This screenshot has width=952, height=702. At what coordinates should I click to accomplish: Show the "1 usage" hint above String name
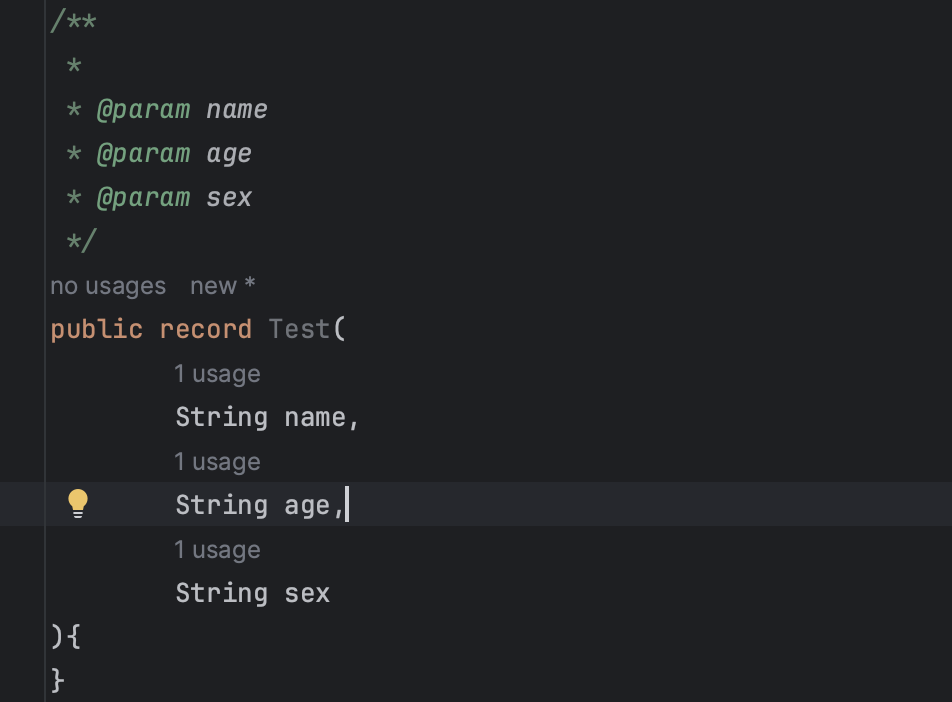[217, 374]
